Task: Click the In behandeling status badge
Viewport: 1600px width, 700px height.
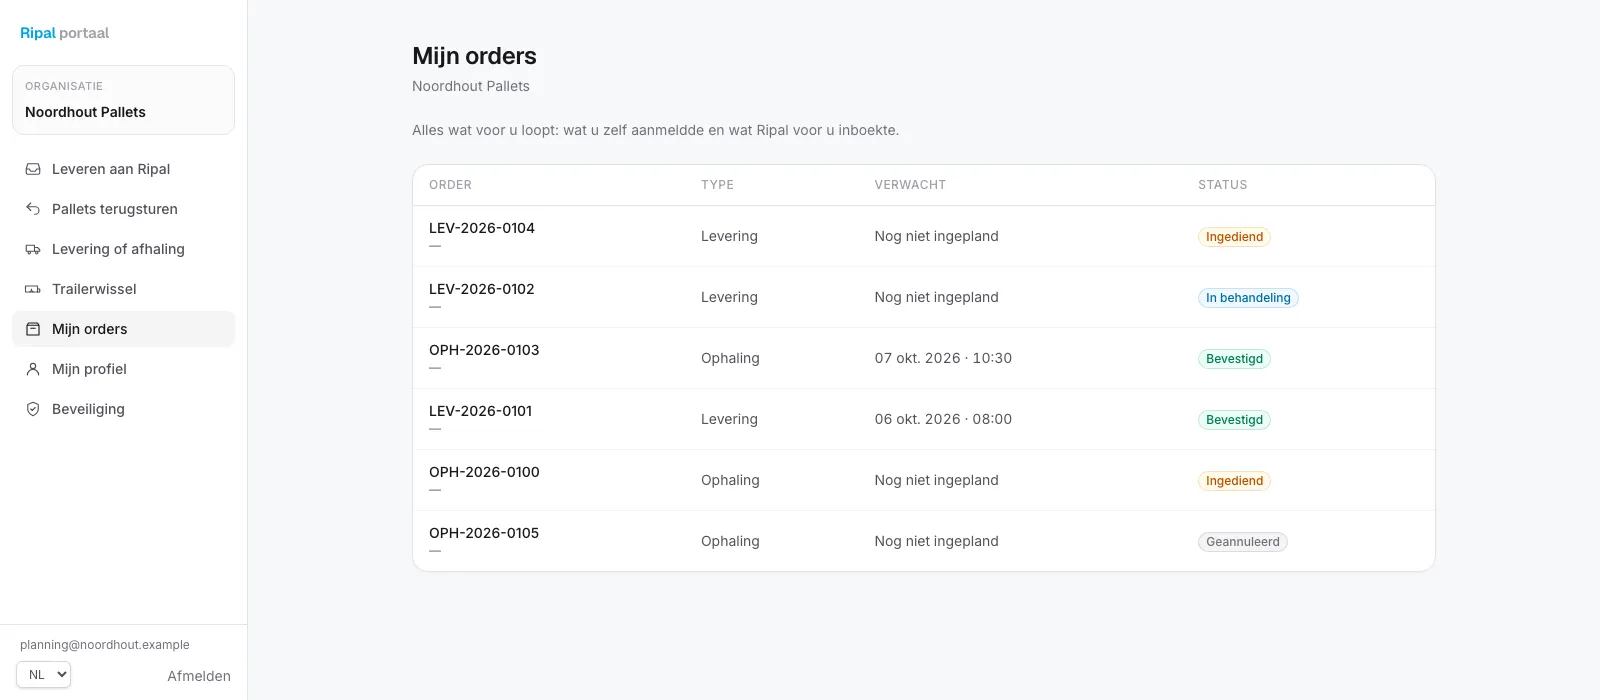Action: pos(1248,298)
